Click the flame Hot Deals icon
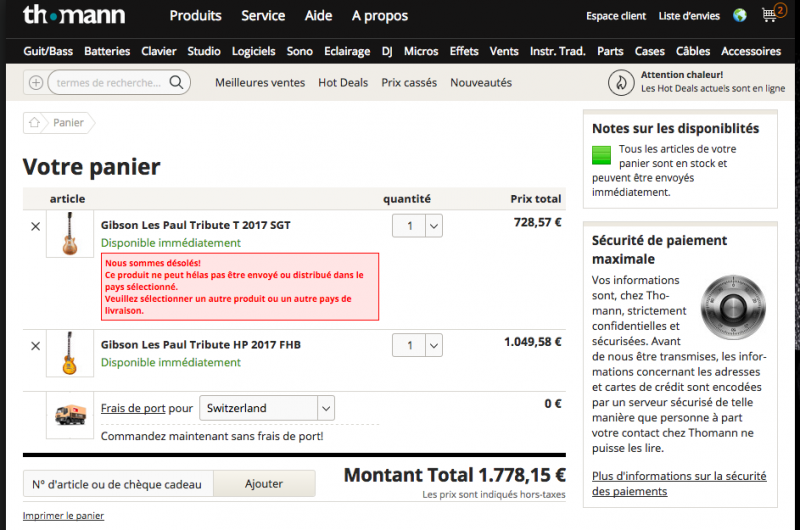This screenshot has height=530, width=800. click(621, 82)
